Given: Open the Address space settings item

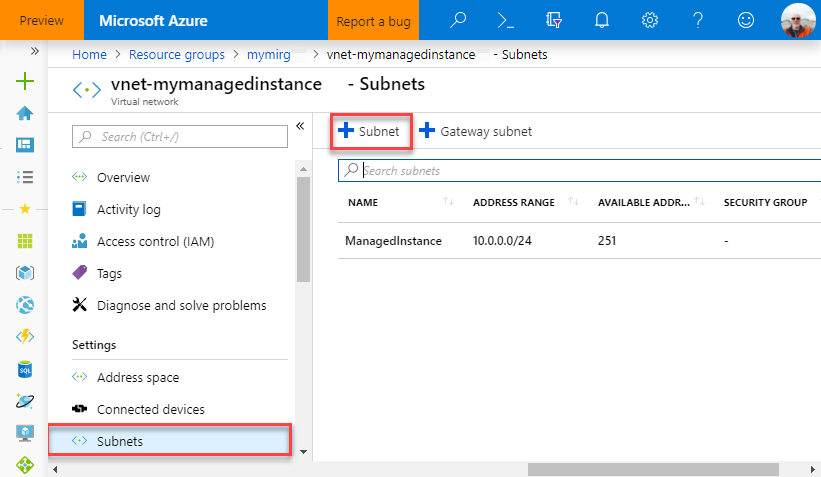Looking at the screenshot, I should pos(138,378).
